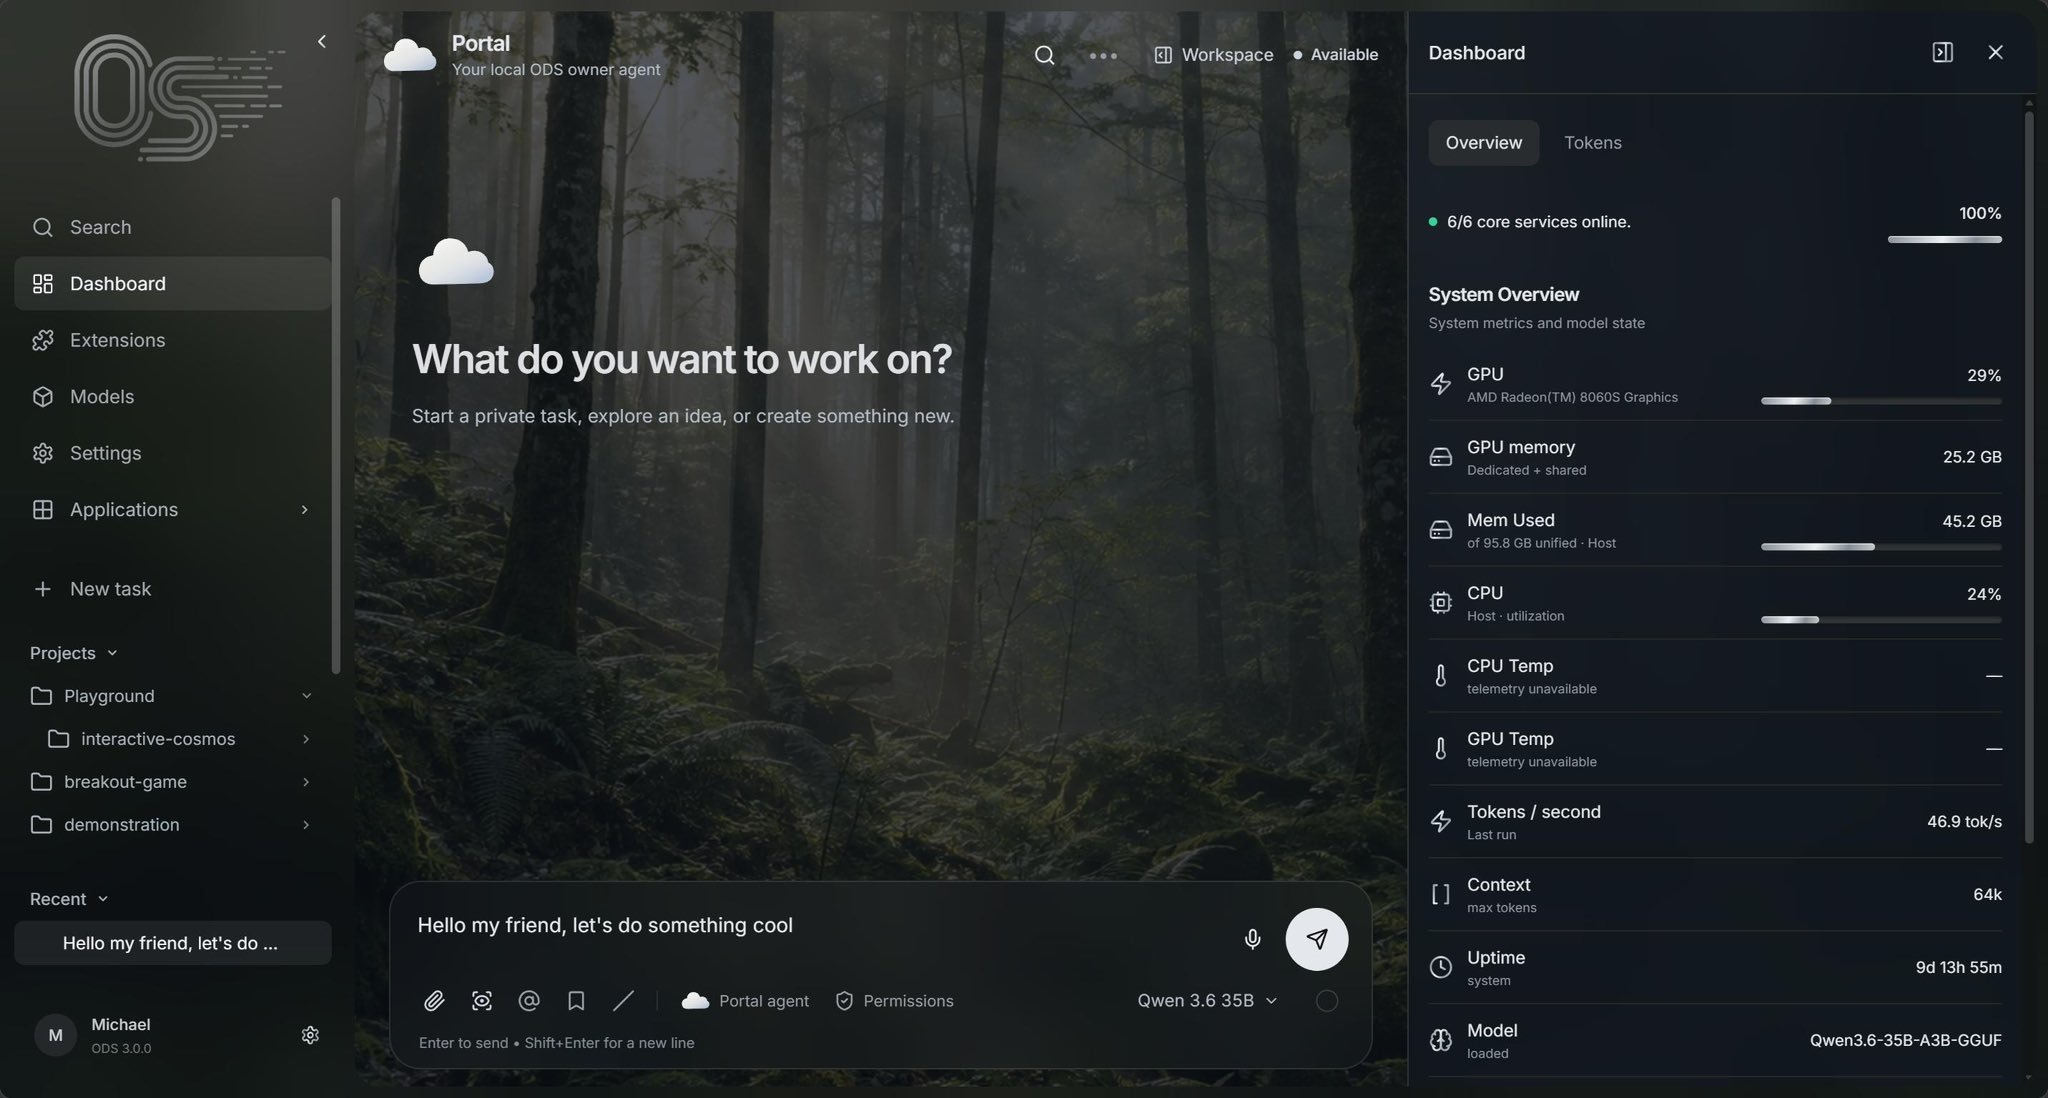This screenshot has height=1098, width=2048.
Task: Collapse the Playground project folder
Action: coord(306,695)
